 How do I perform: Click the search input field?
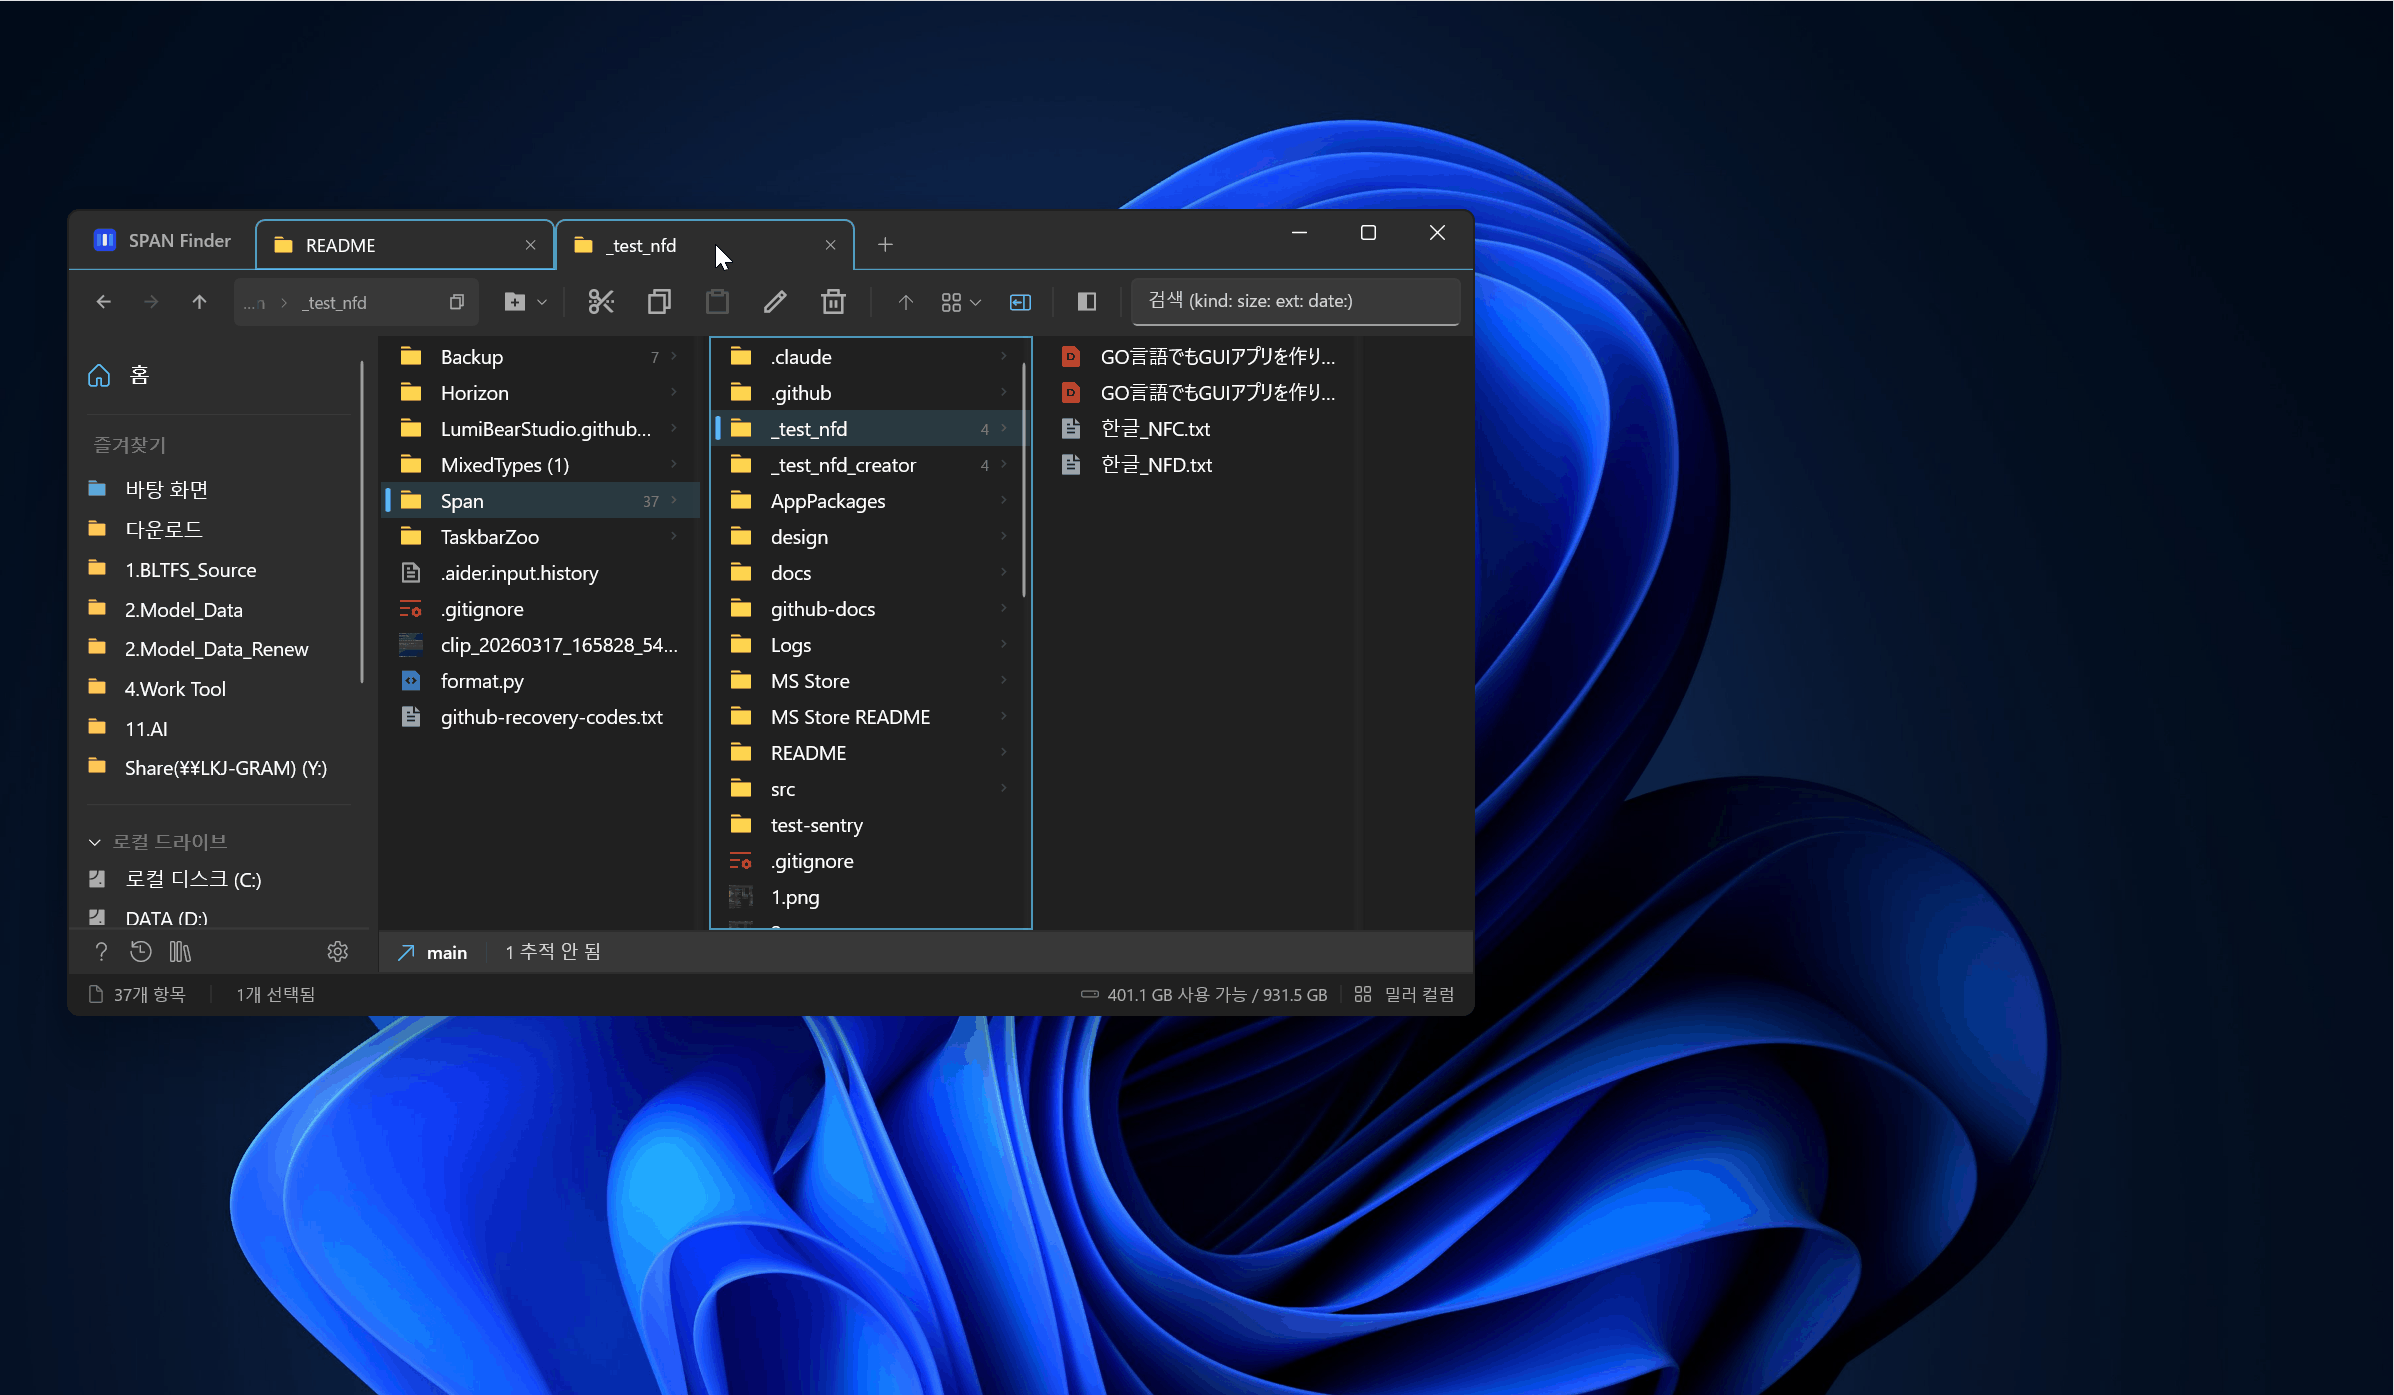[x=1295, y=301]
